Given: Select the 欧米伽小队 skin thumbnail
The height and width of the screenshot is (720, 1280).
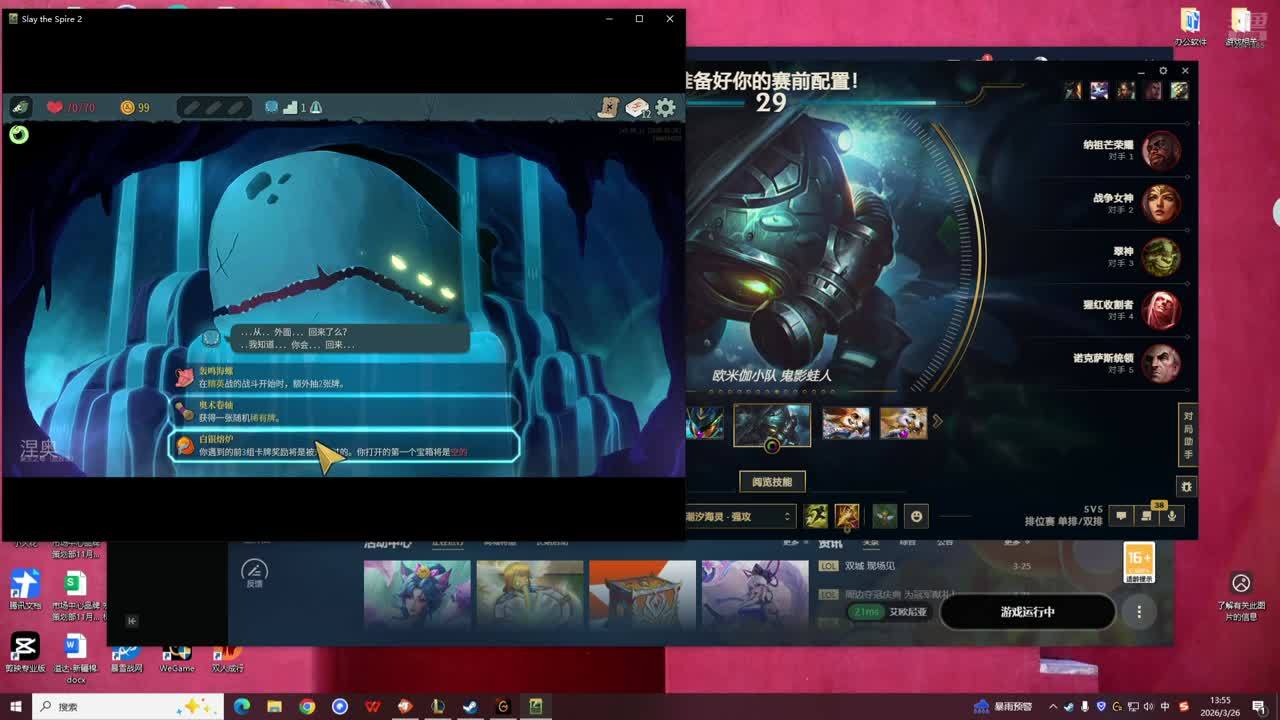Looking at the screenshot, I should pyautogui.click(x=772, y=424).
